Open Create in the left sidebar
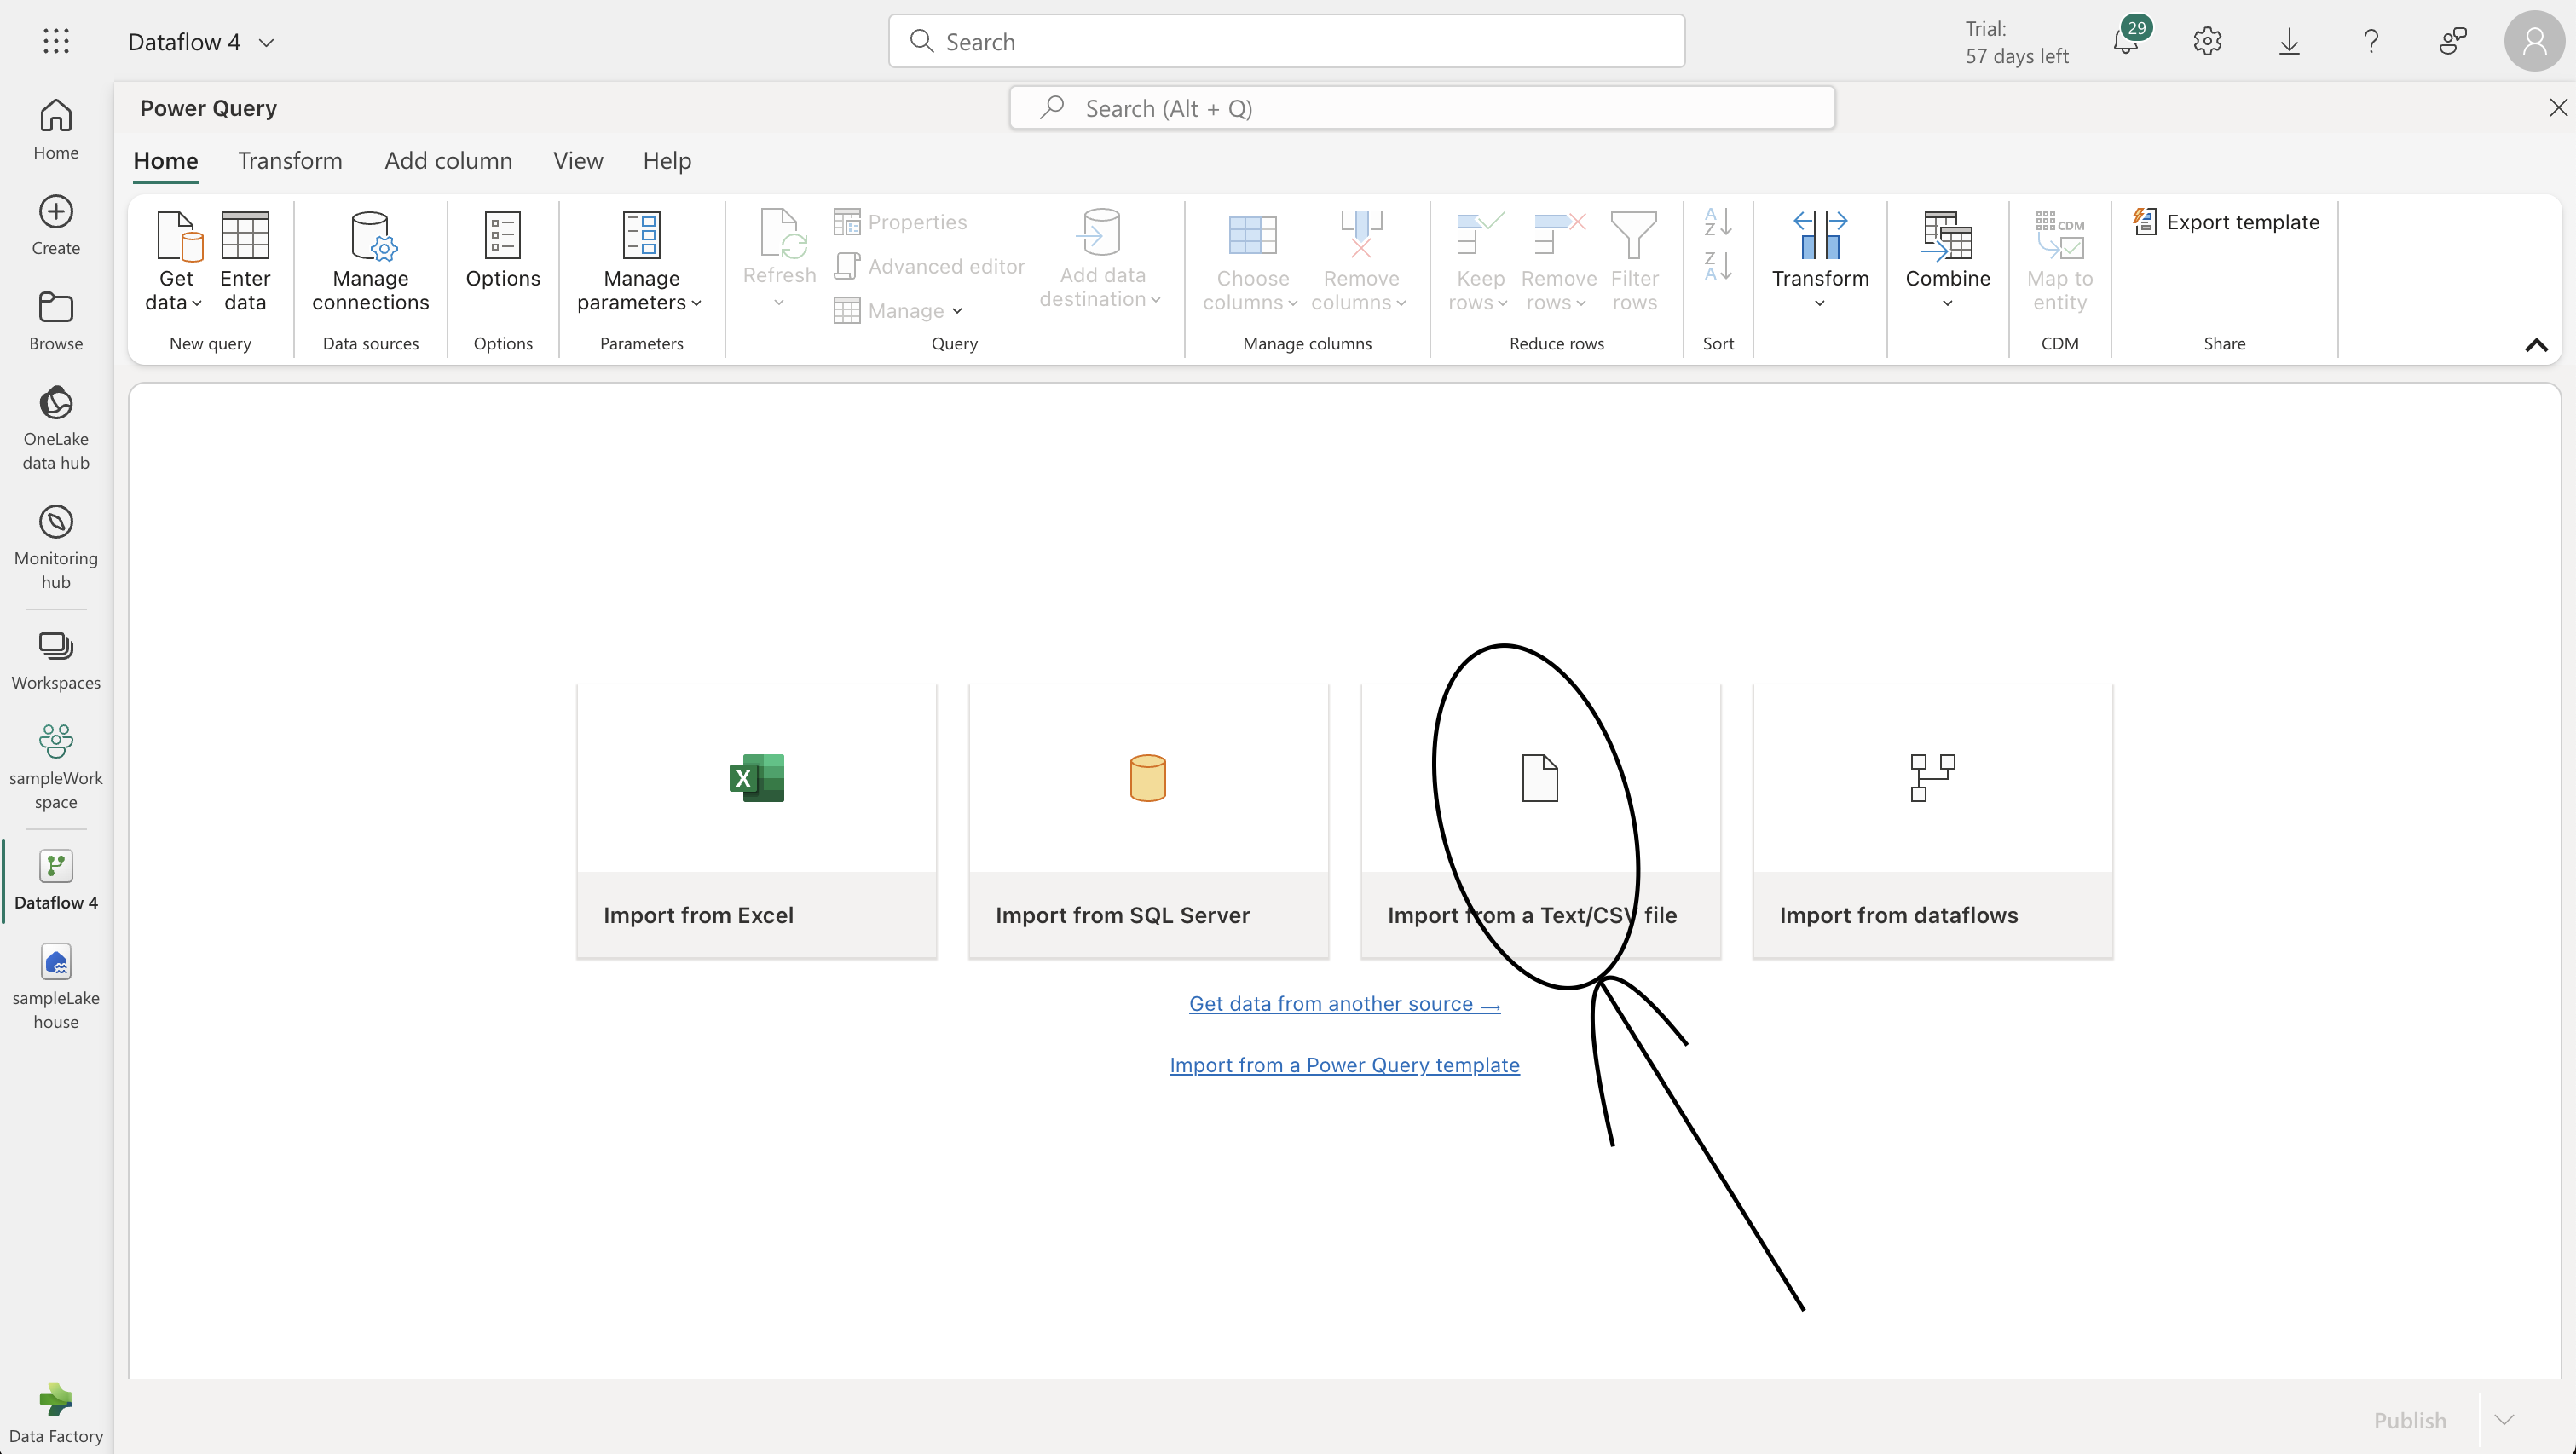Image resolution: width=2576 pixels, height=1454 pixels. pos(56,225)
